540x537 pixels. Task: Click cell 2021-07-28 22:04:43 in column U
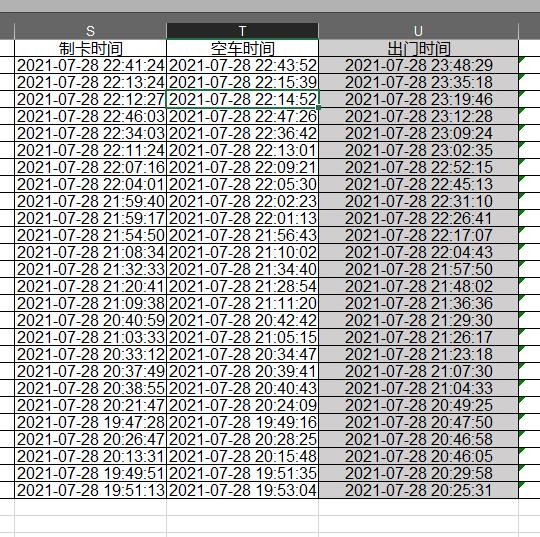pos(418,252)
